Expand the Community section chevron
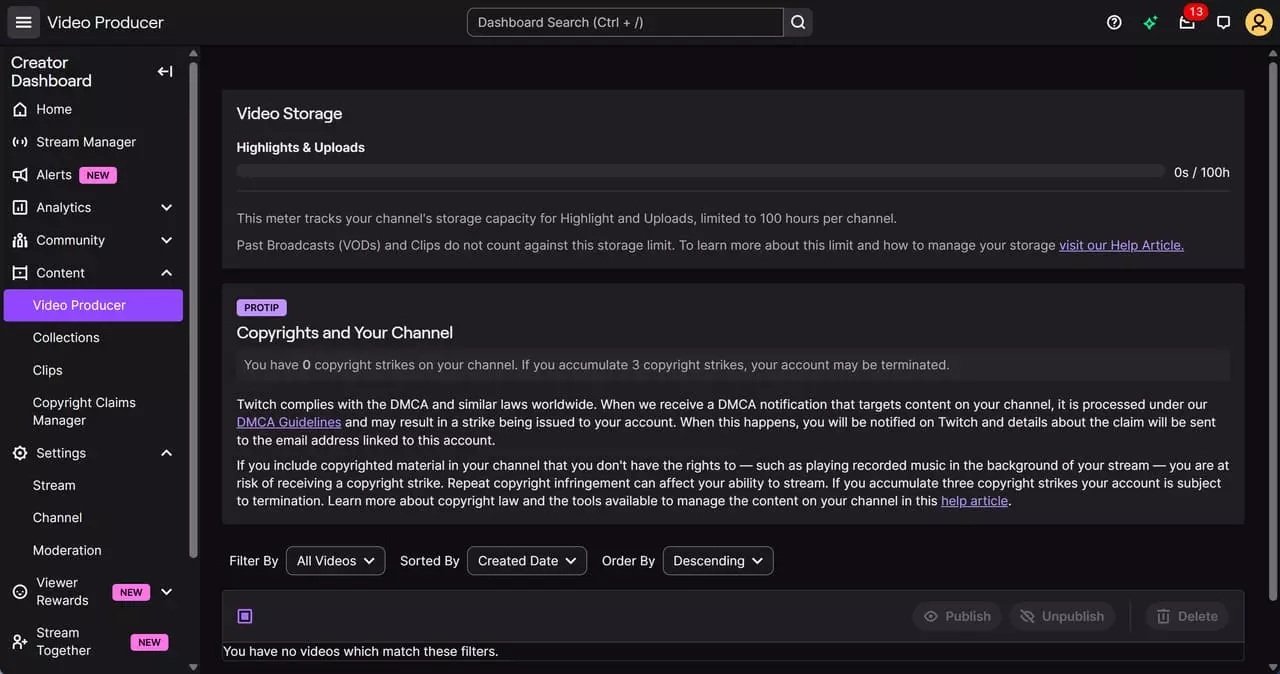Viewport: 1280px width, 674px height. click(166, 240)
